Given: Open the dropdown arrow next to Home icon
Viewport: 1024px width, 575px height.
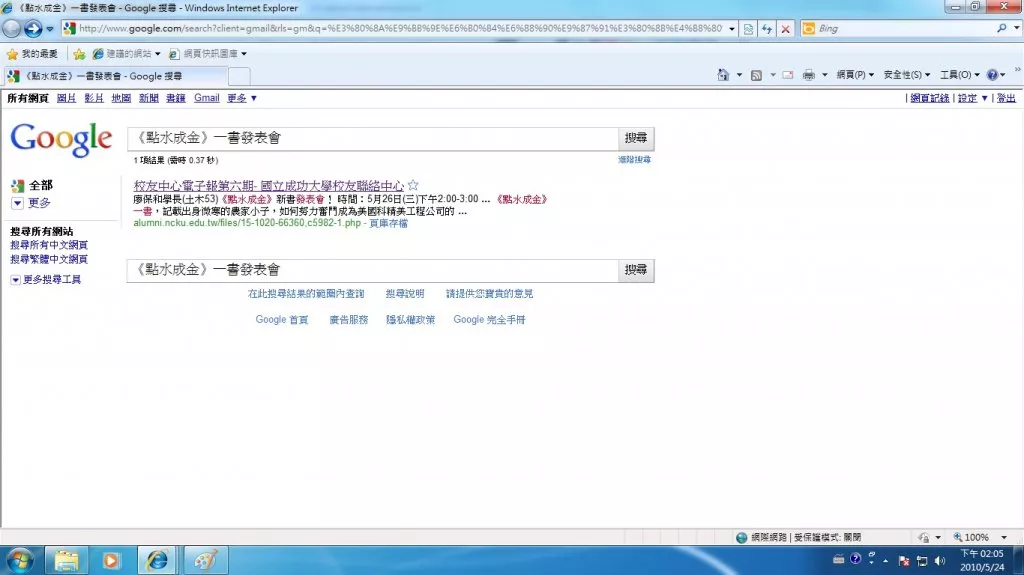Looking at the screenshot, I should (x=739, y=75).
